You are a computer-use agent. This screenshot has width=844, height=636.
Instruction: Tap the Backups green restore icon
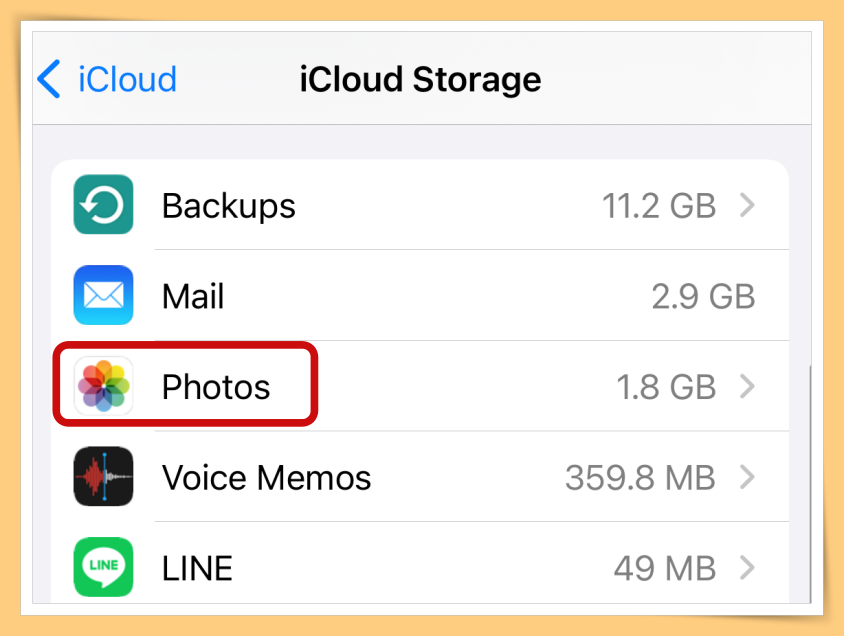[103, 204]
